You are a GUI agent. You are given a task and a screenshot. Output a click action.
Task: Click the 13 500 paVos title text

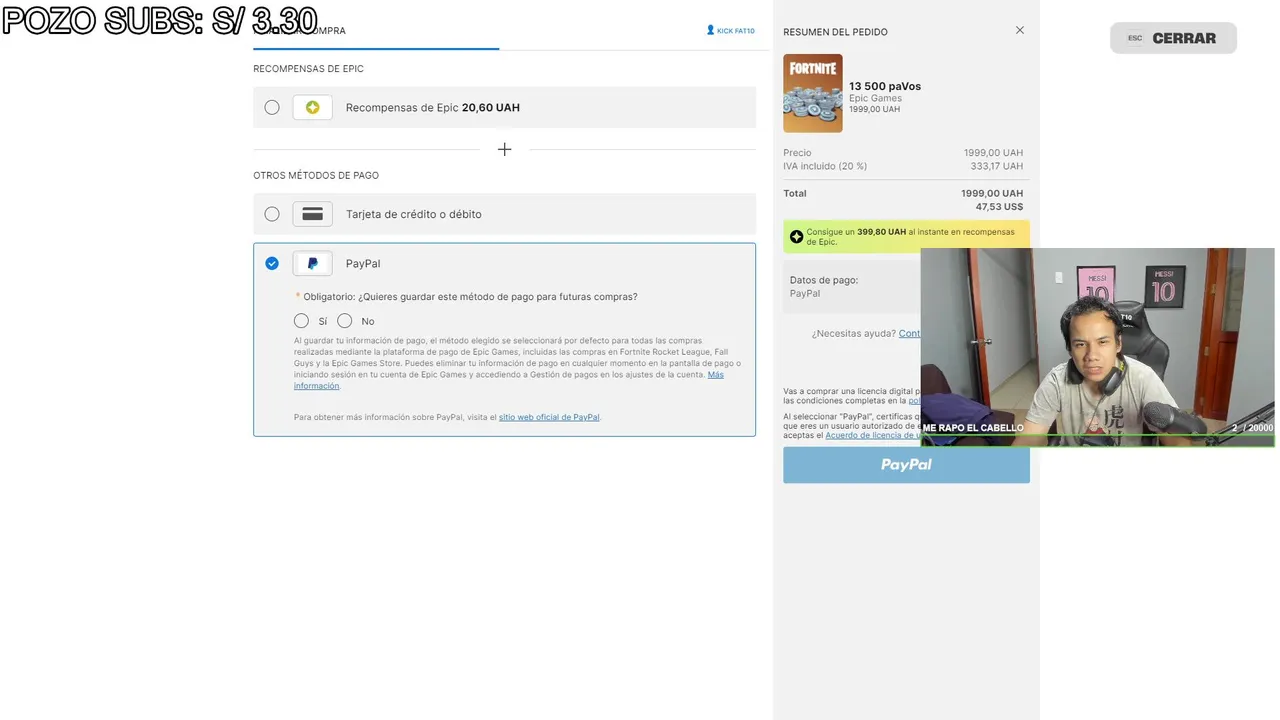[x=885, y=86]
